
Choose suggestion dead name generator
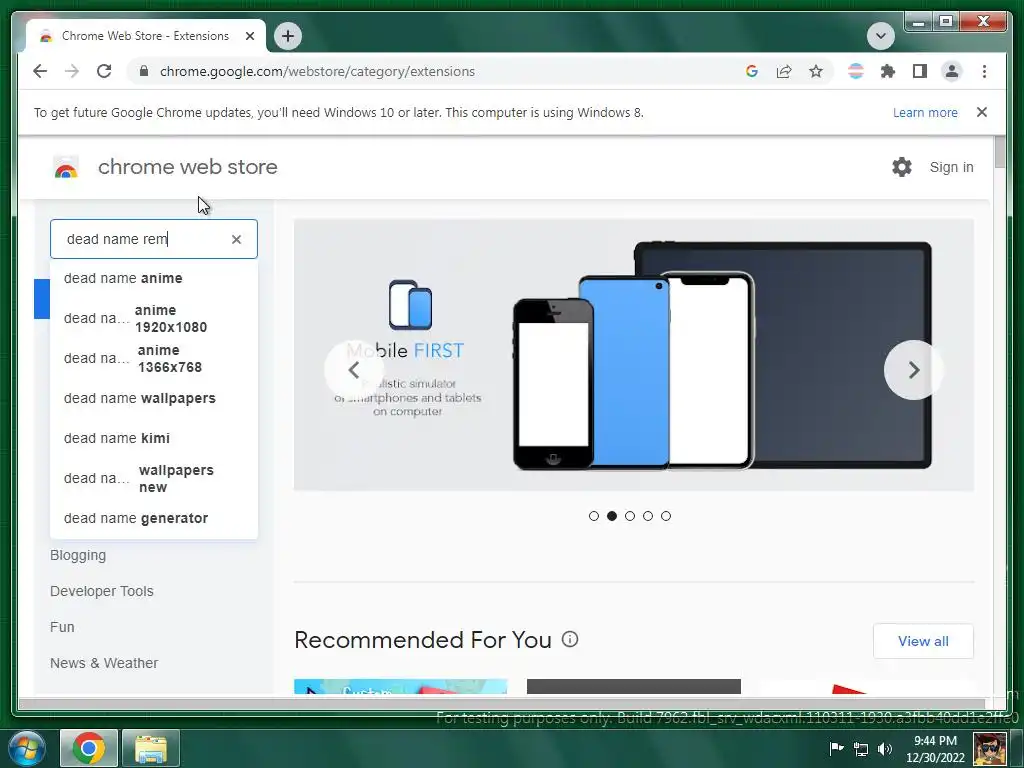(154, 519)
